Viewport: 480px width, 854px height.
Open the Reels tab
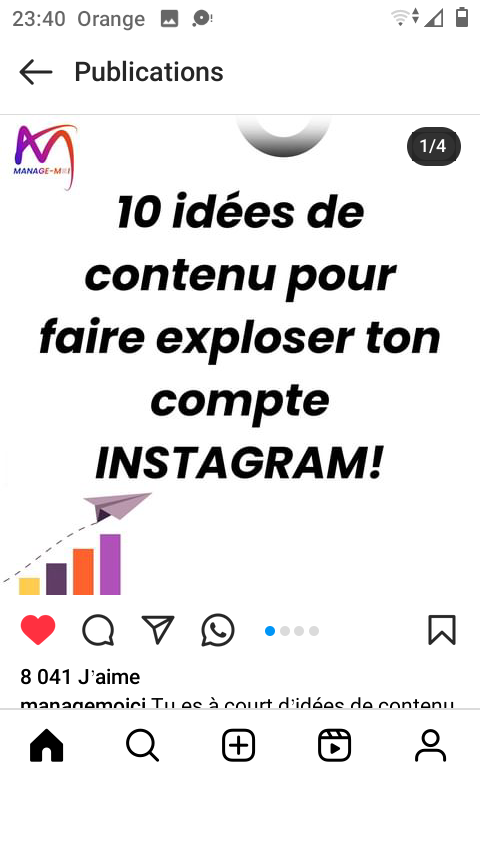pyautogui.click(x=335, y=745)
